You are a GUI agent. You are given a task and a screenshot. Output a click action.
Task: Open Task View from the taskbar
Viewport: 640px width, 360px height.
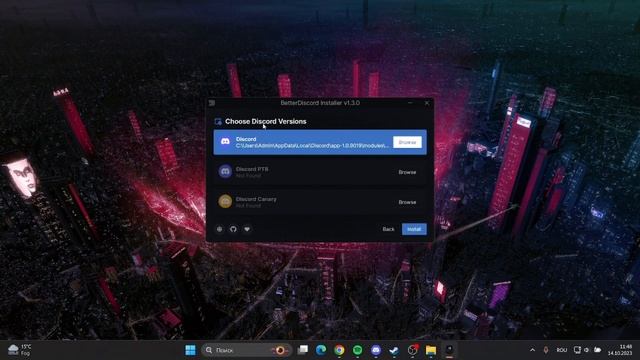pos(302,350)
